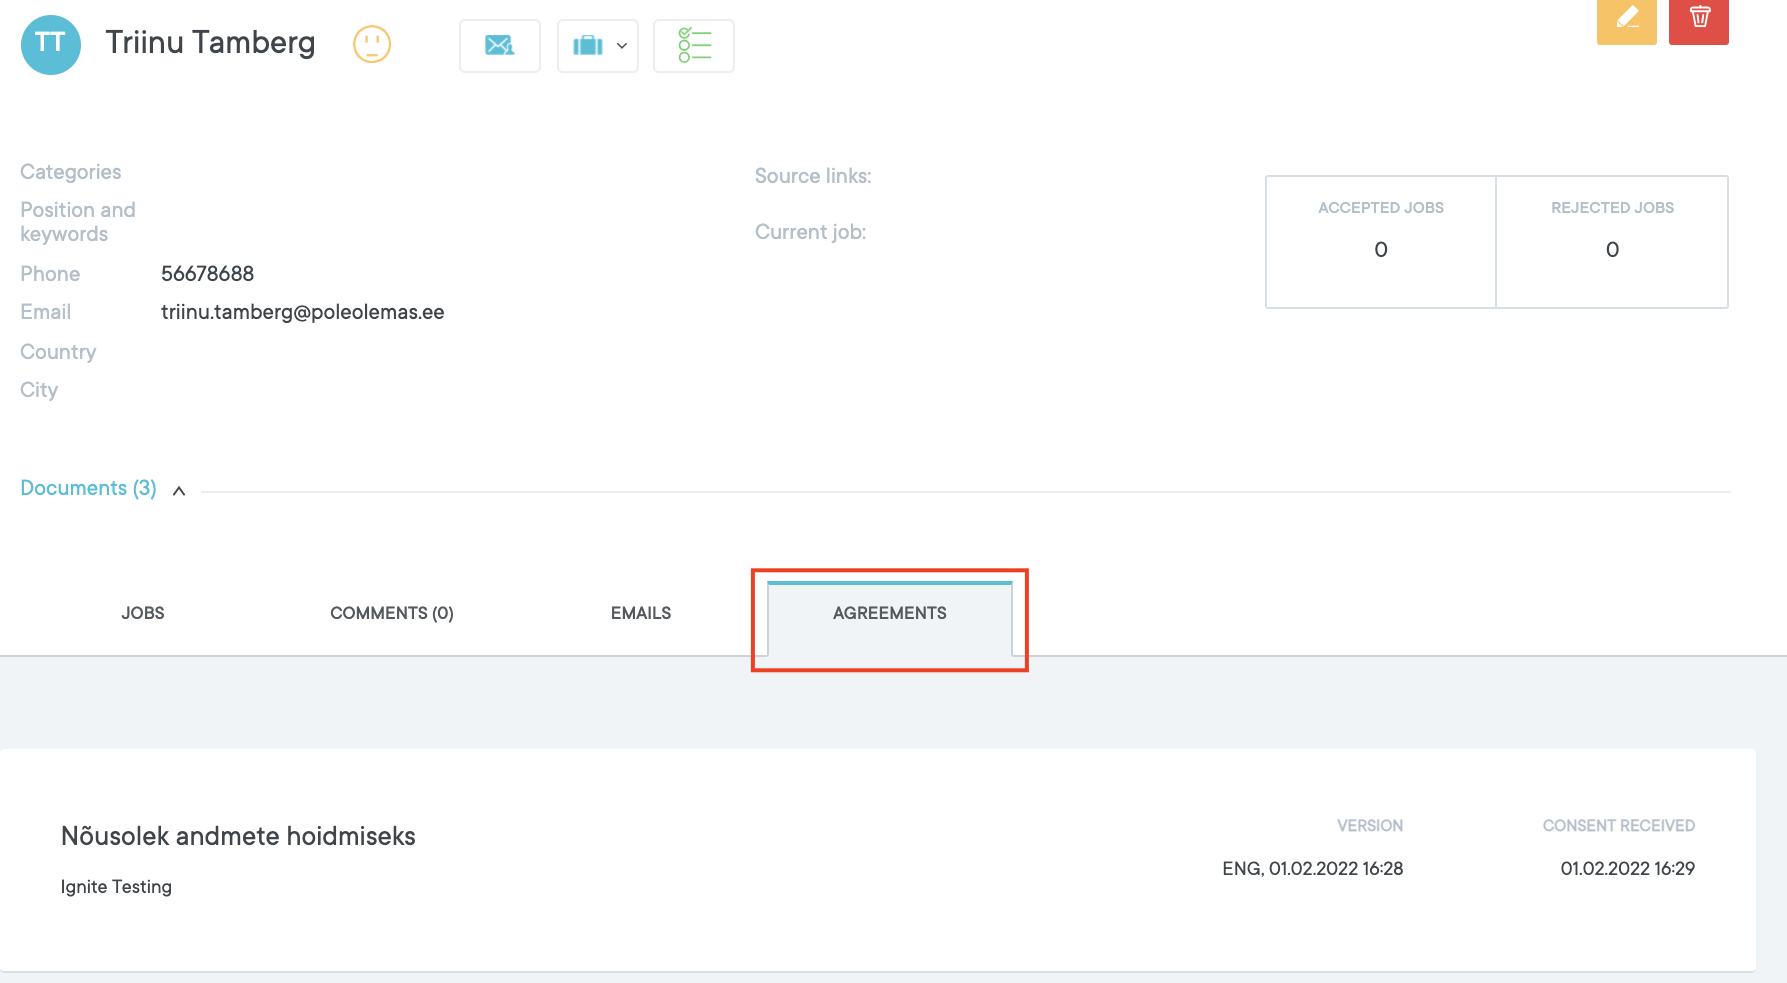Click the triinu.tamberg@poleolemas.ee email address
1787x983 pixels.
coord(302,312)
